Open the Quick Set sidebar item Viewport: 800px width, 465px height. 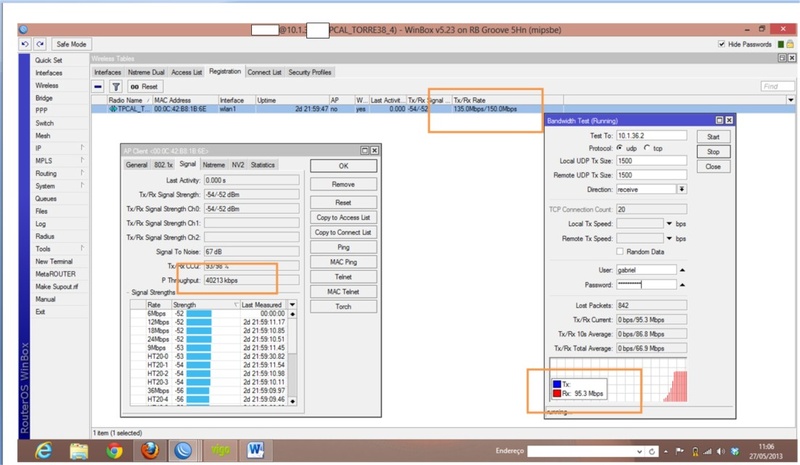pyautogui.click(x=48, y=60)
